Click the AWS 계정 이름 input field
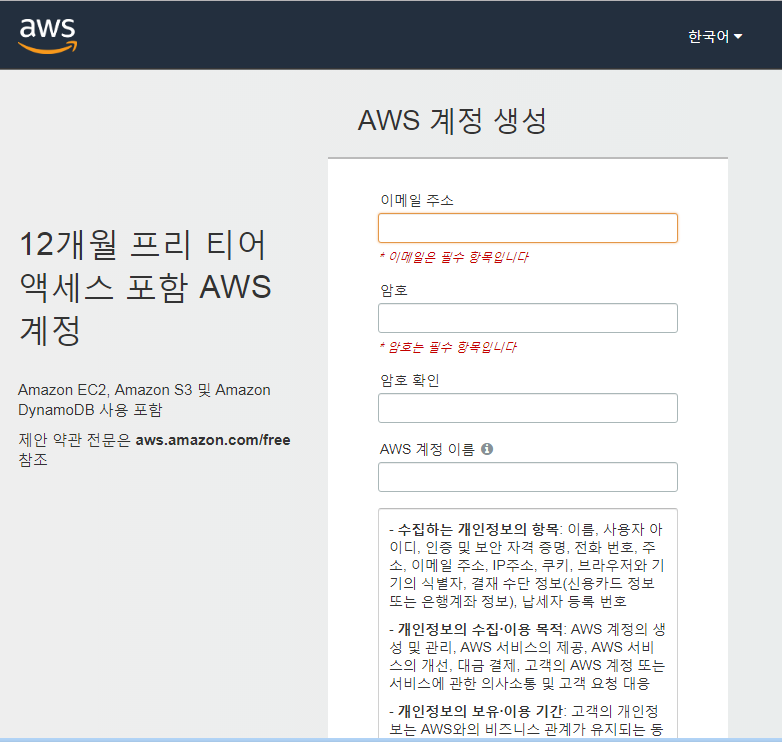782x742 pixels. 528,477
